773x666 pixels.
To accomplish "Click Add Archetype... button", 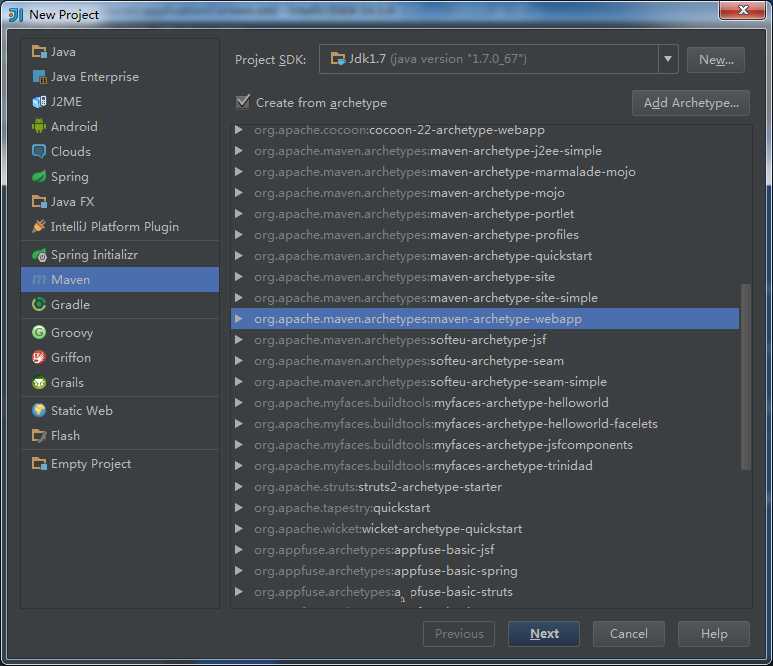I will (x=691, y=103).
